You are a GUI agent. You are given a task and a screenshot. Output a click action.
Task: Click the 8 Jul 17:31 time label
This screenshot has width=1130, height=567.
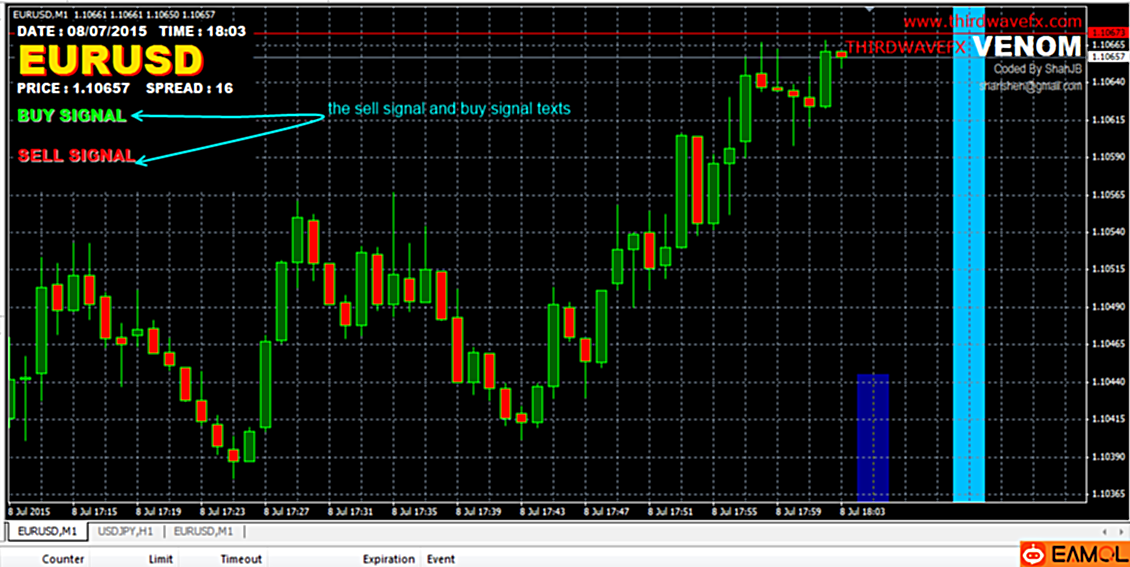click(351, 512)
